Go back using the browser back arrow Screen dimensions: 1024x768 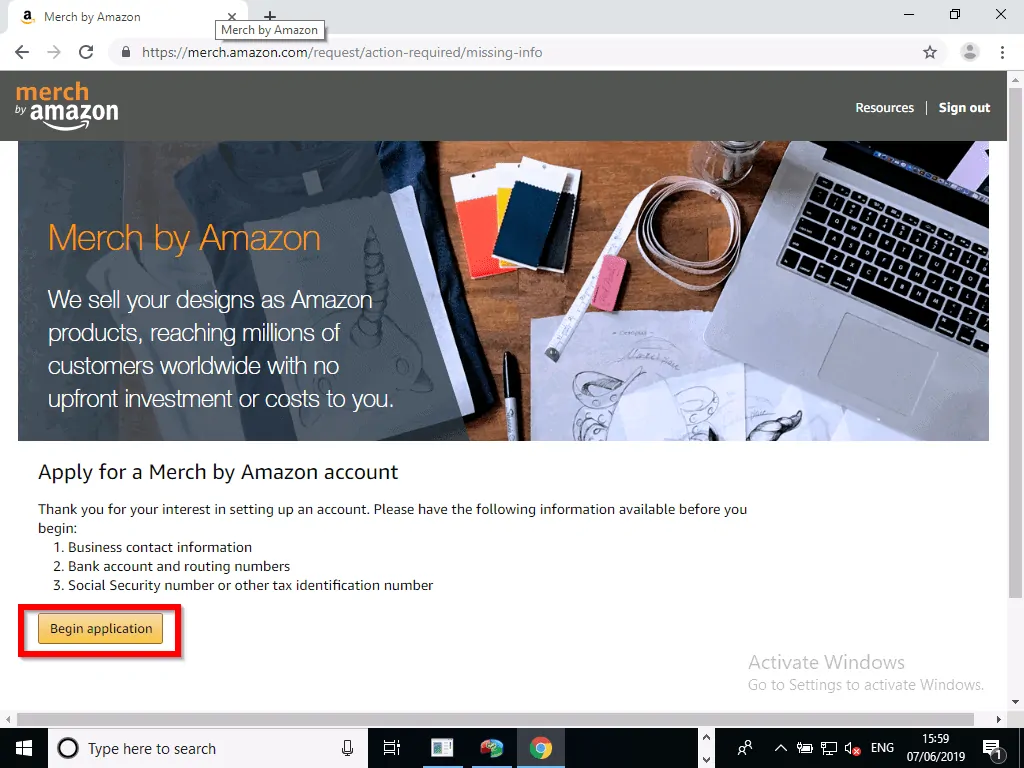(22, 52)
